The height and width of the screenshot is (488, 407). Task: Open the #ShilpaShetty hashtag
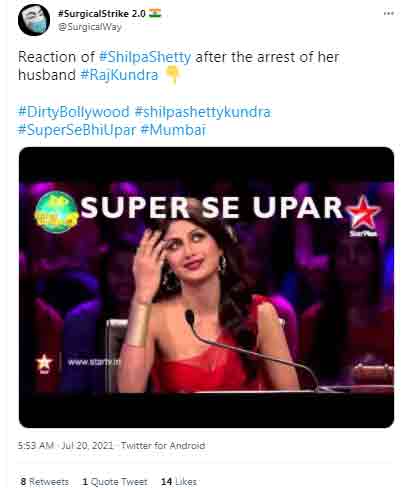tap(145, 57)
